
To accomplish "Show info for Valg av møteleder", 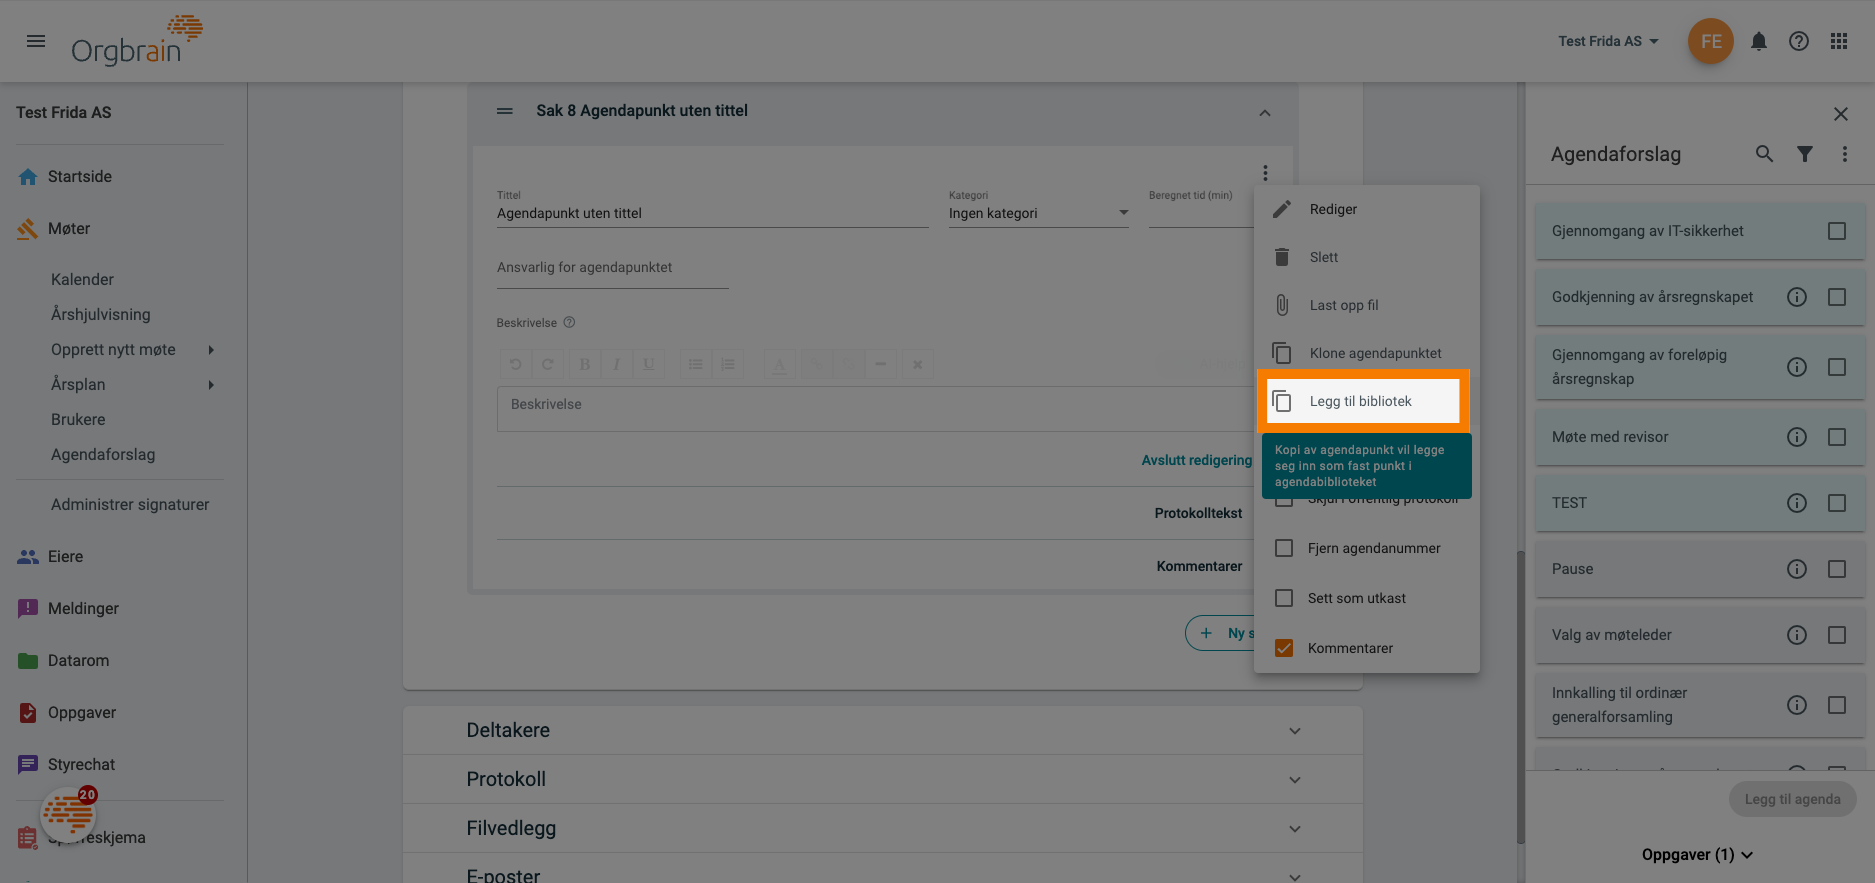I will [x=1797, y=635].
